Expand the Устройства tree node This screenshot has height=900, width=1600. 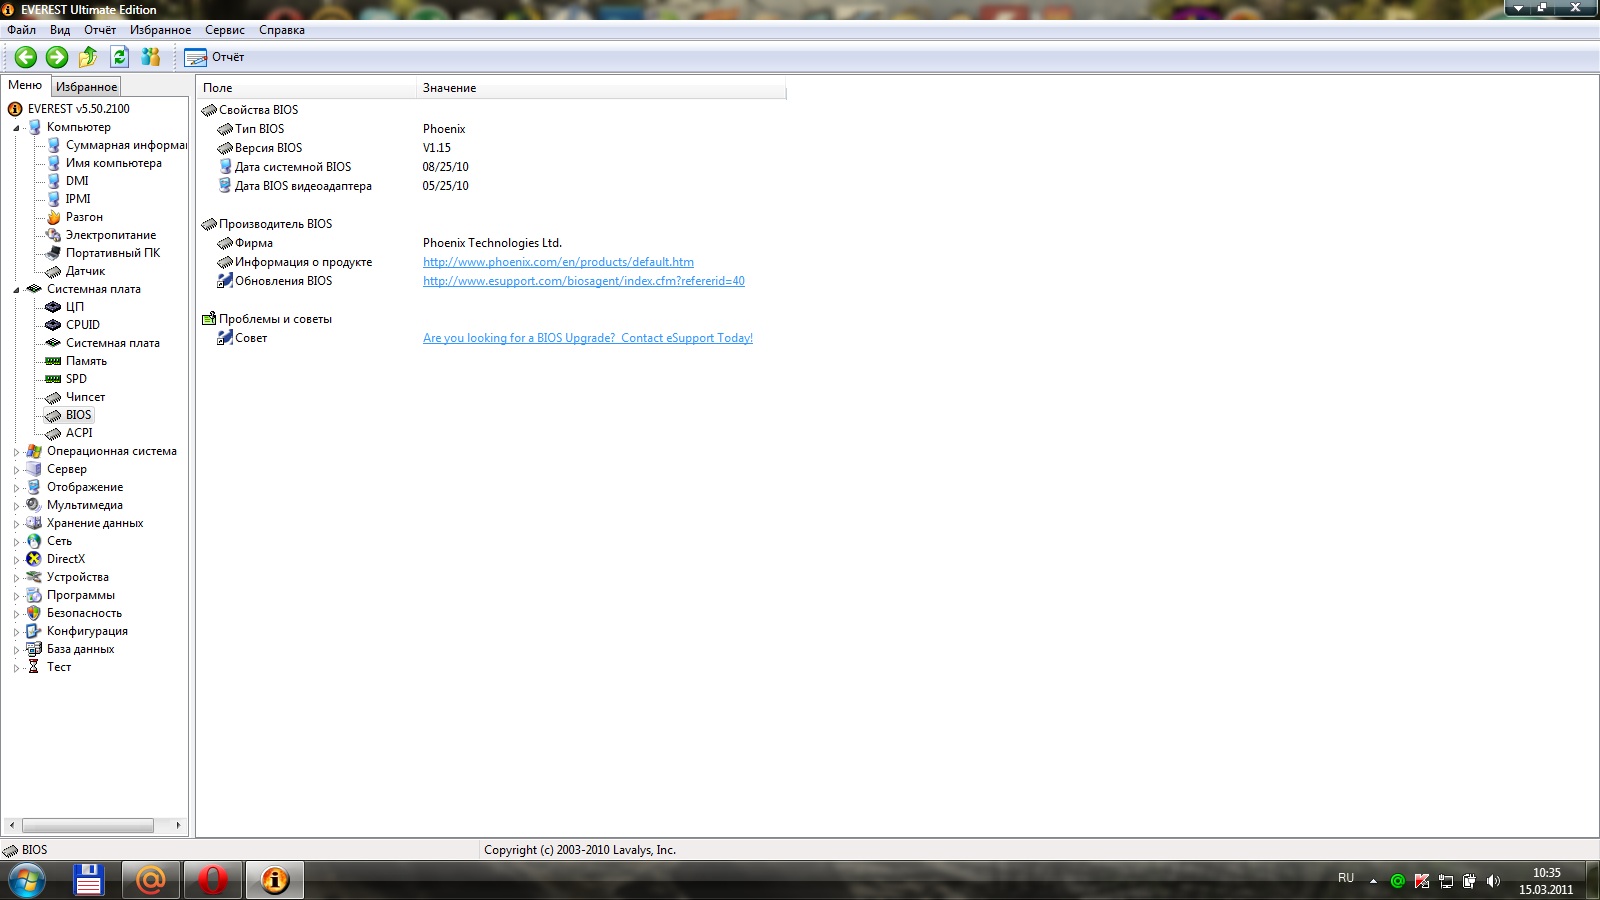pyautogui.click(x=16, y=578)
